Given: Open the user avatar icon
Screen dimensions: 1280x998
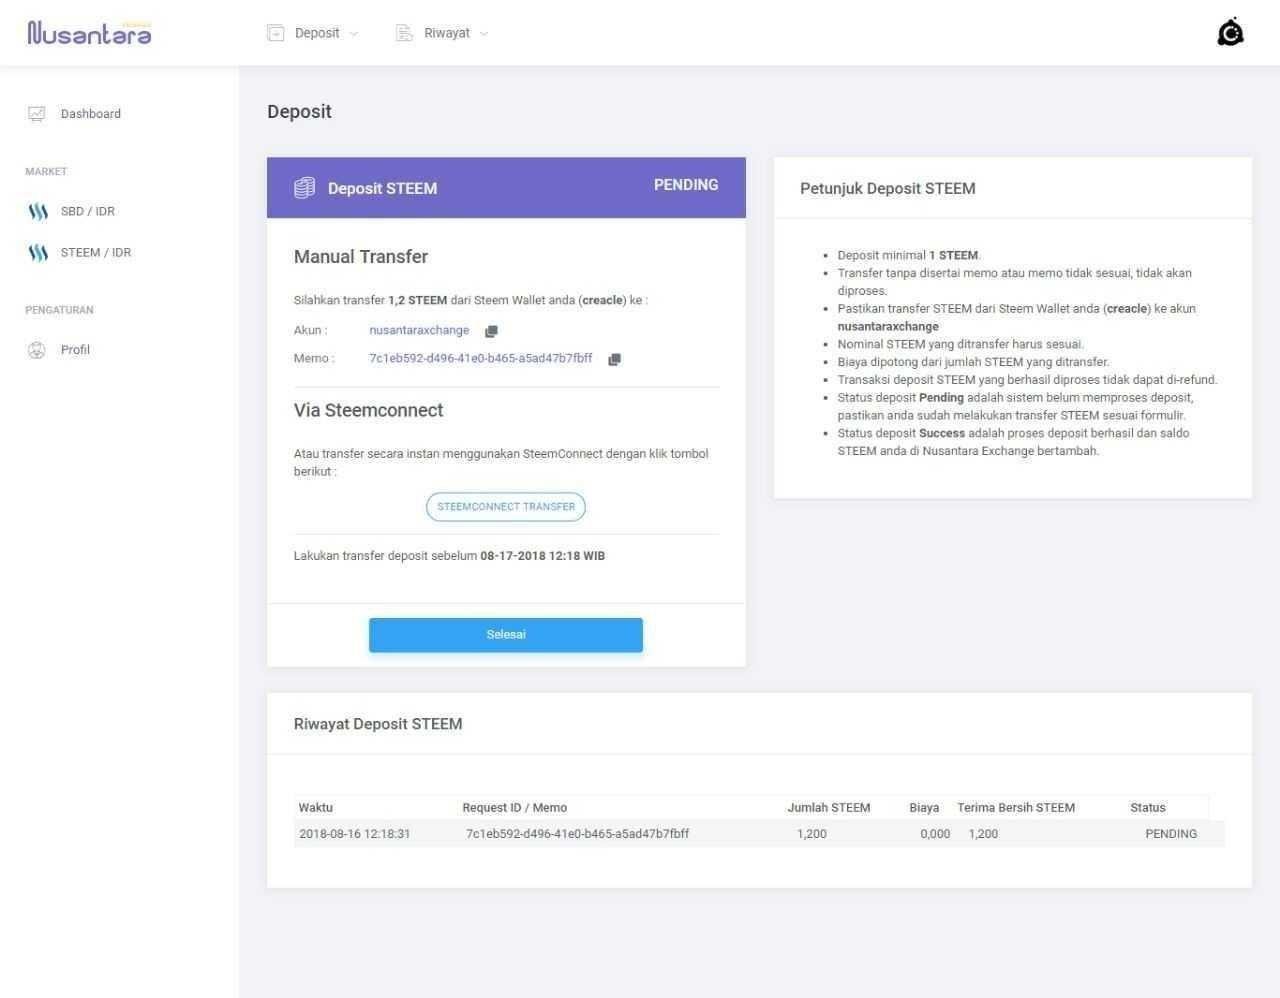Looking at the screenshot, I should (1230, 33).
